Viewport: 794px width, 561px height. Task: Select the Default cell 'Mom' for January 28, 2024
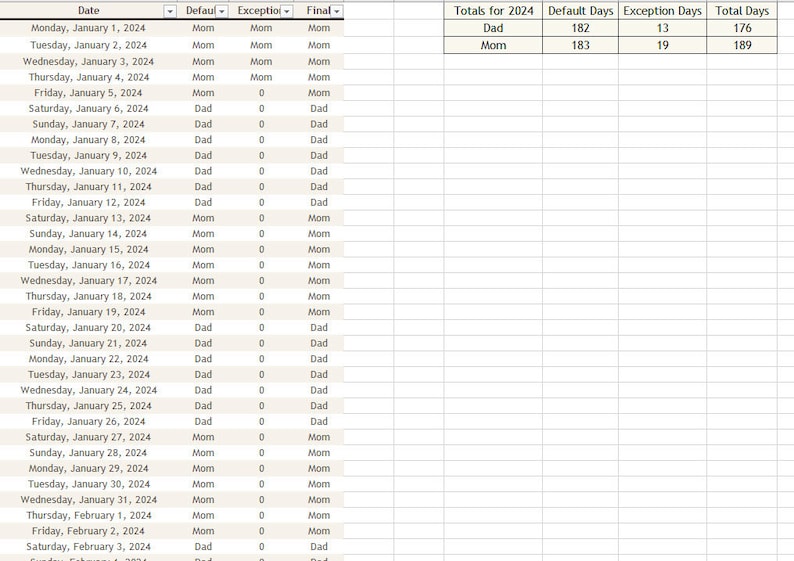(x=203, y=453)
